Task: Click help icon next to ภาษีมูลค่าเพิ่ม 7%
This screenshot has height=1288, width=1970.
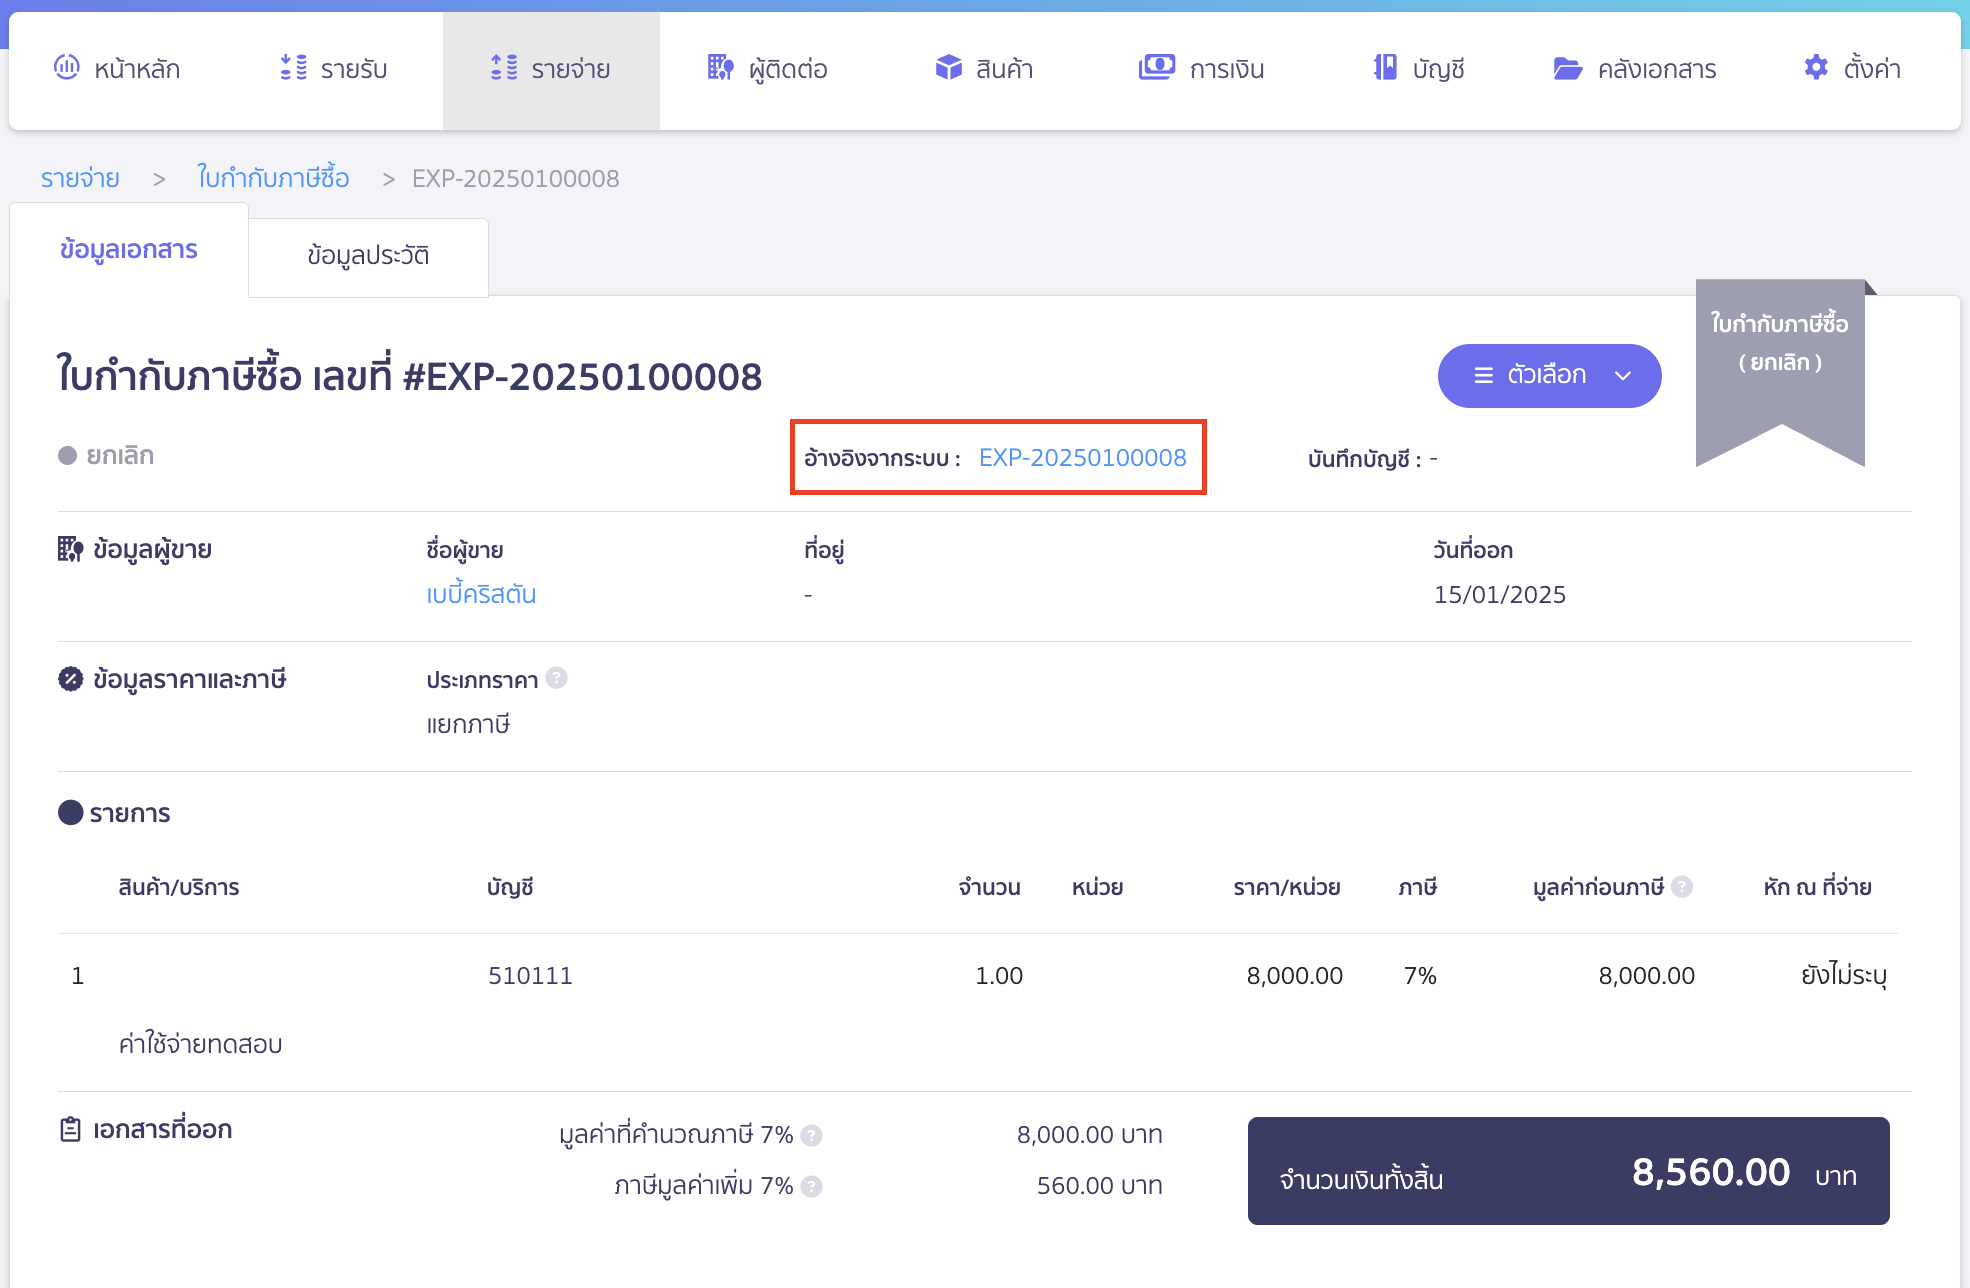Action: point(812,1186)
